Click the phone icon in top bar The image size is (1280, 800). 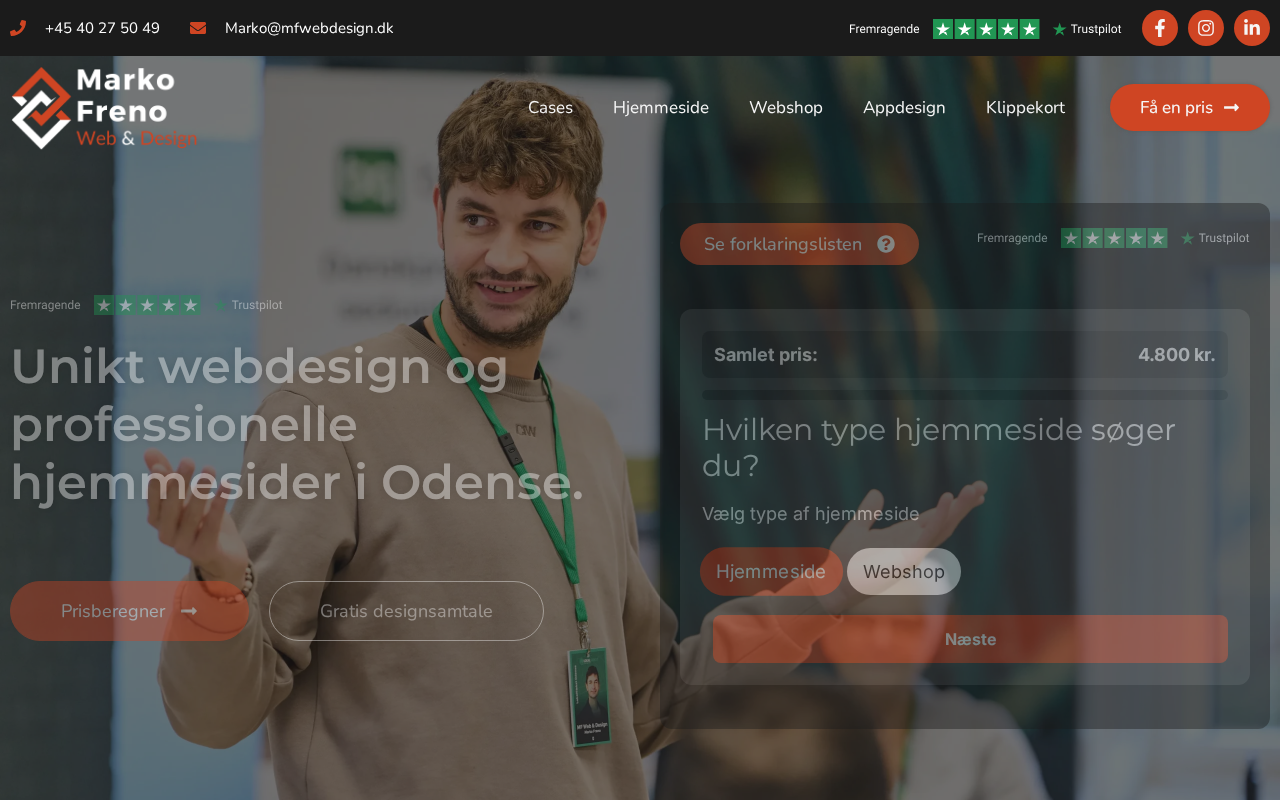pyautogui.click(x=18, y=28)
